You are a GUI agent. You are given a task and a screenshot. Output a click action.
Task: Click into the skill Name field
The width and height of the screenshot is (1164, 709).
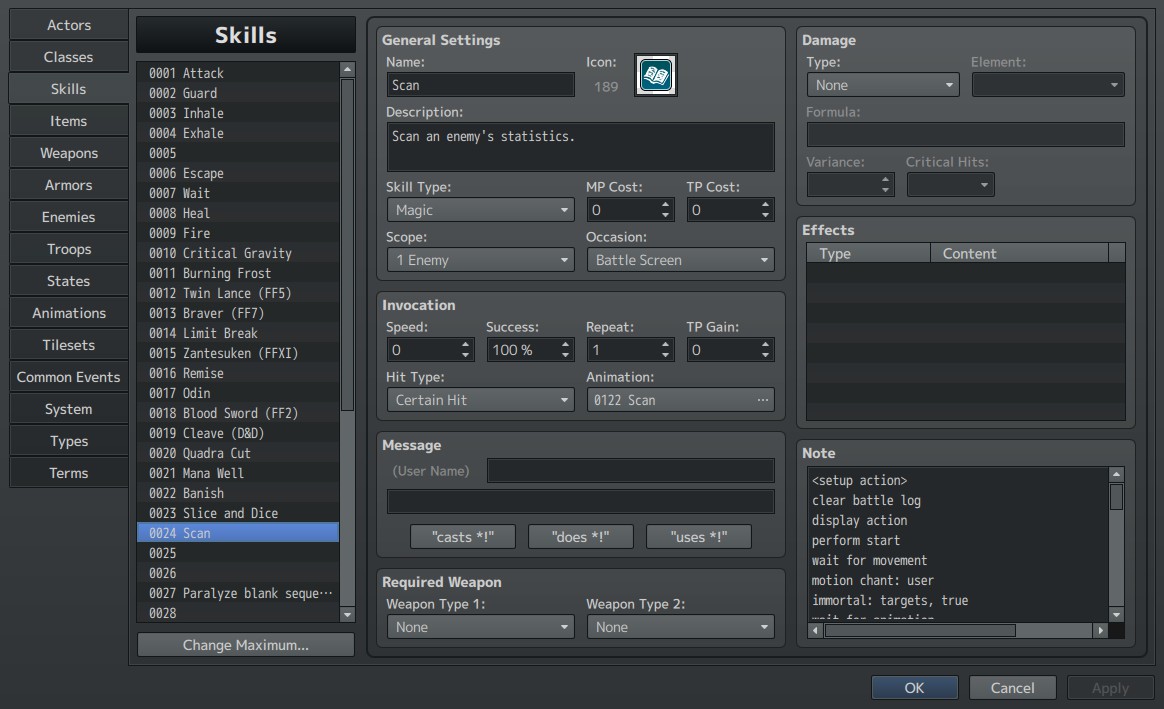[x=480, y=85]
